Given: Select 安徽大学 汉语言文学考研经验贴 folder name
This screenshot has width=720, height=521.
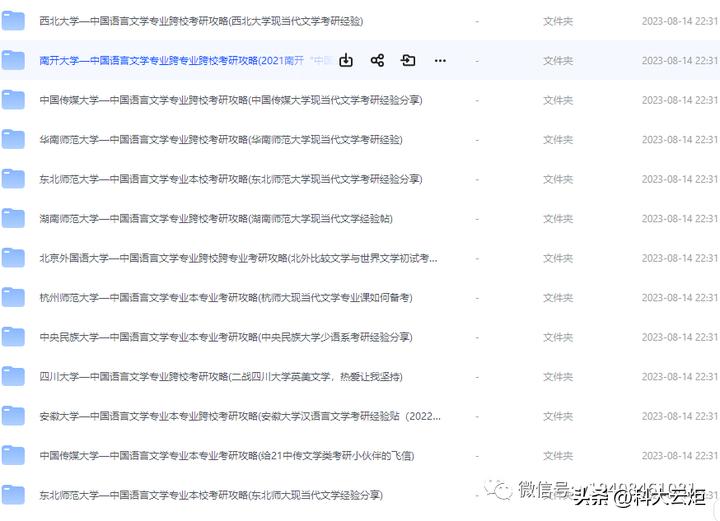Looking at the screenshot, I should 240,416.
